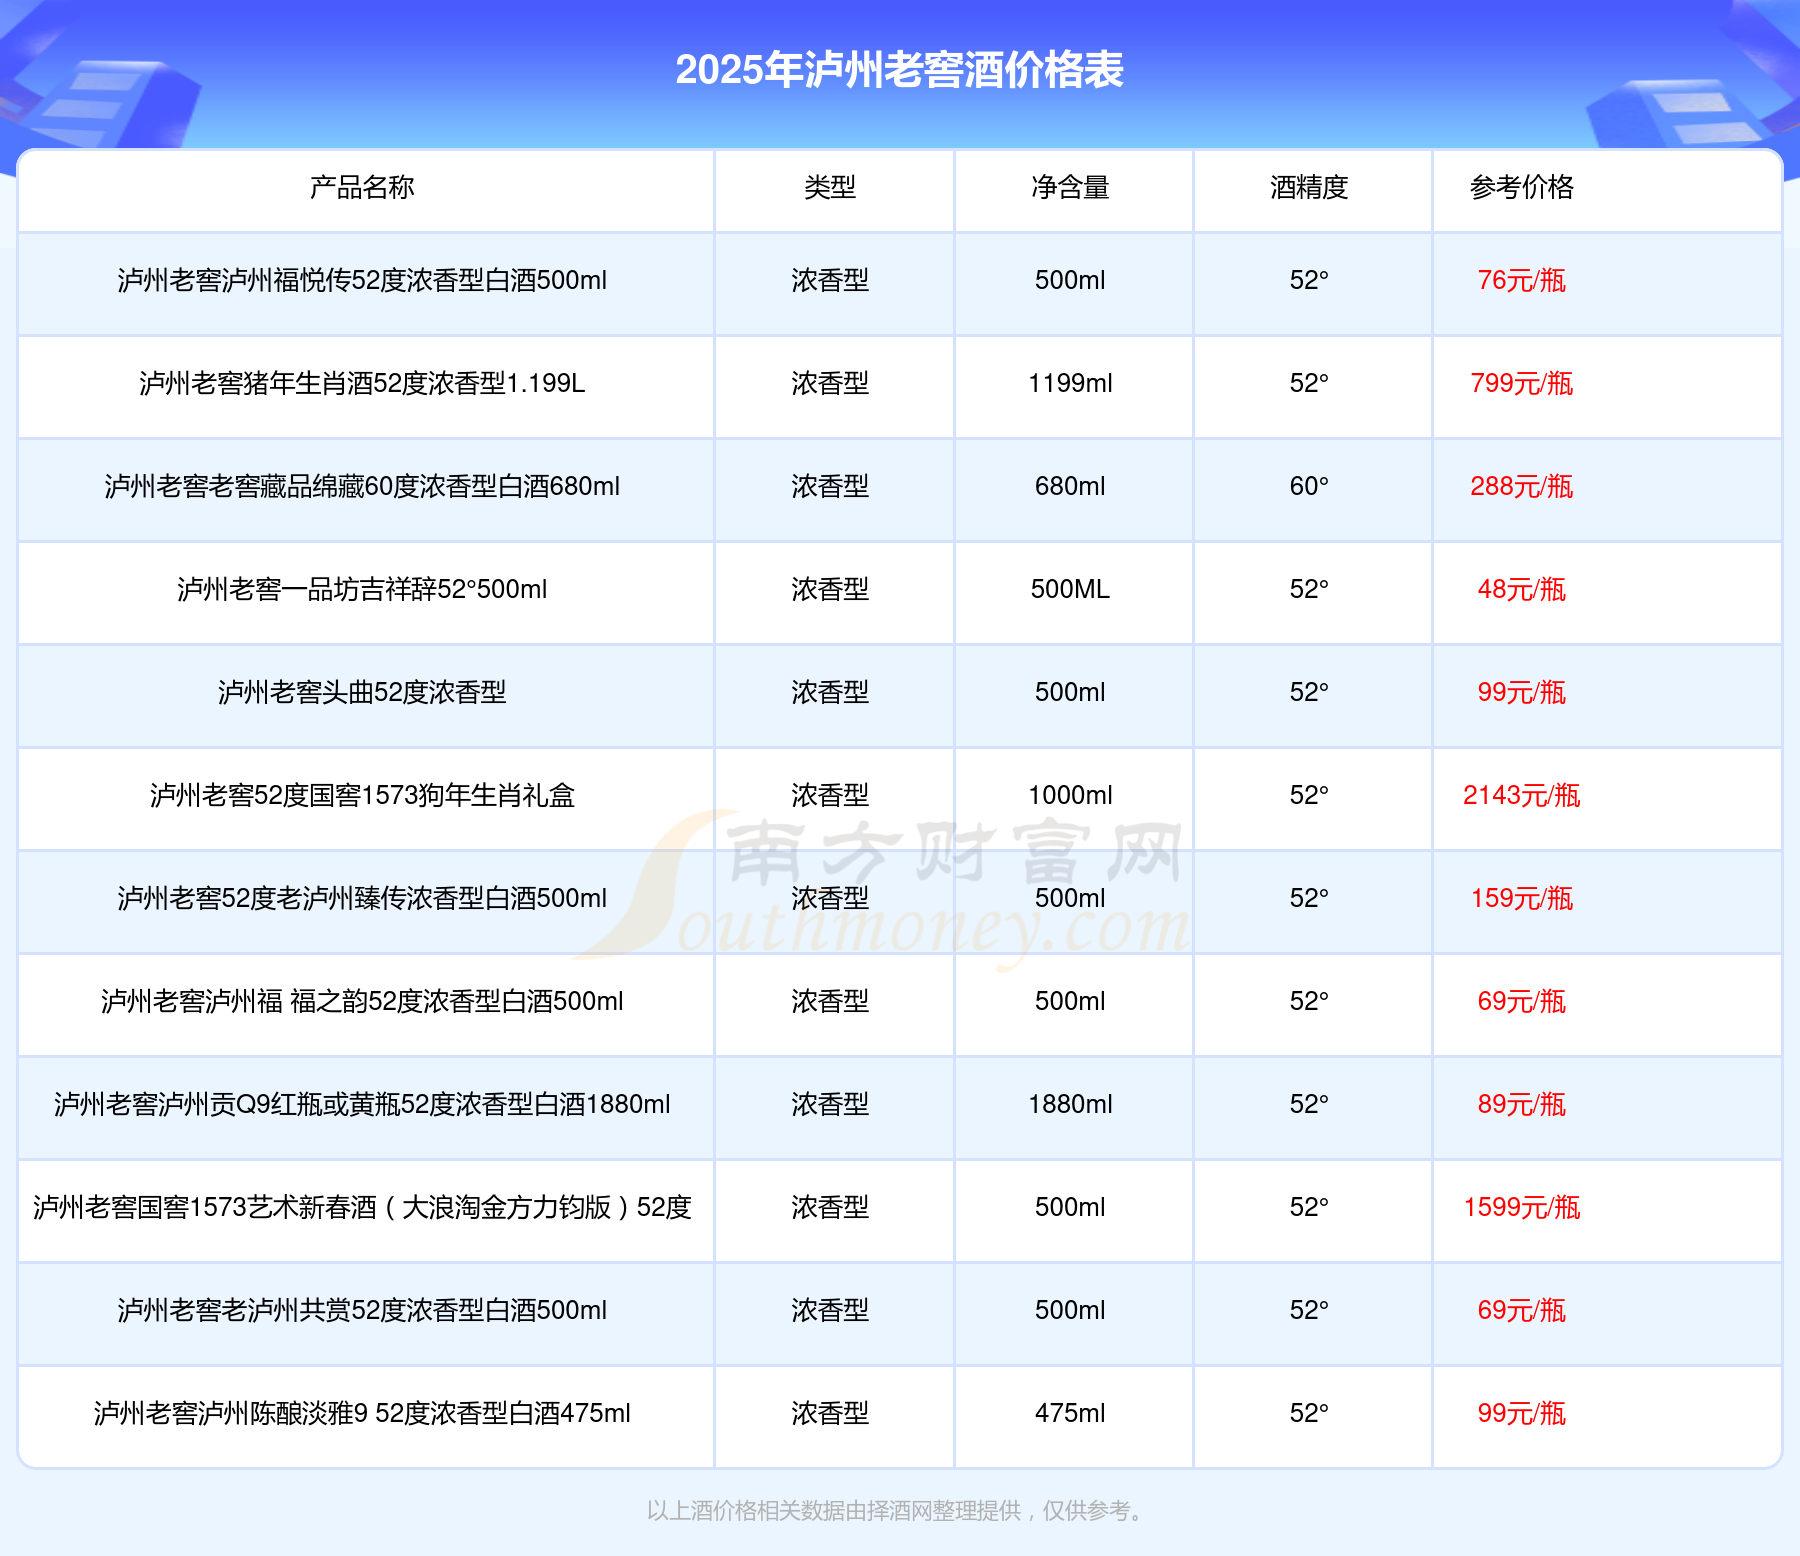Select "浓香型" type cell for 泸州贡Q9
Image resolution: width=1800 pixels, height=1556 pixels.
(x=830, y=1104)
